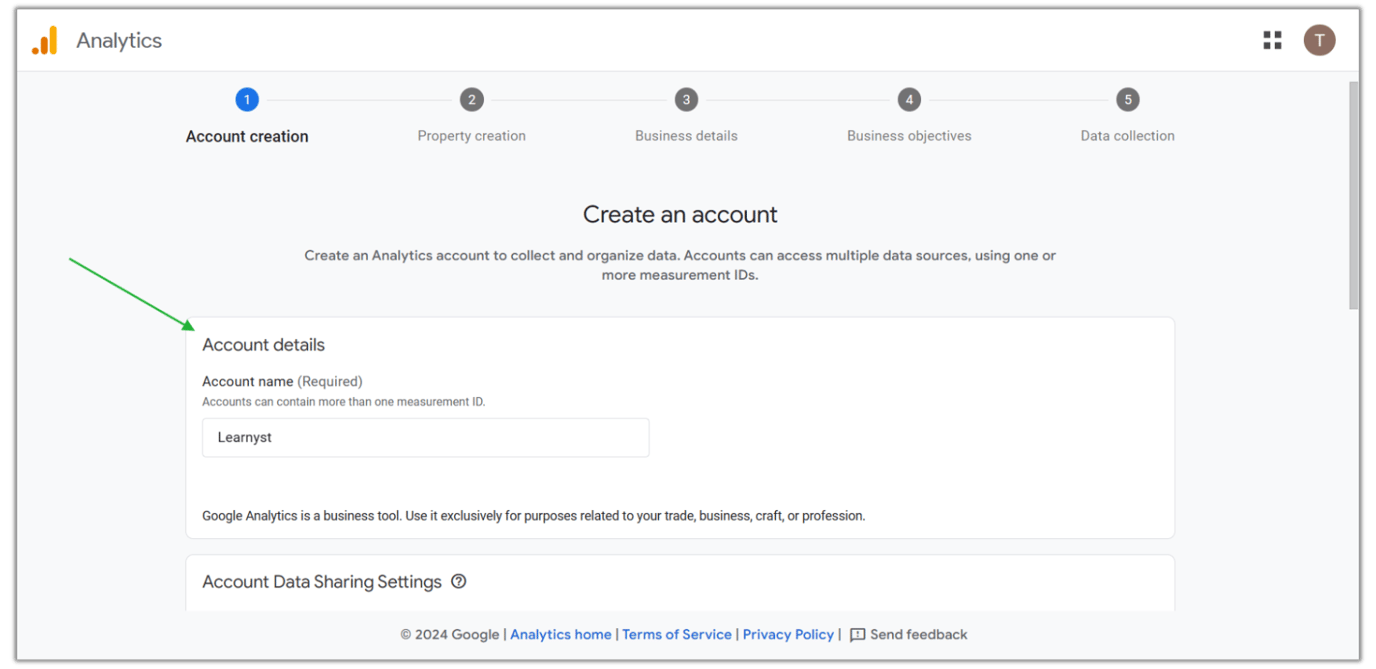Open the Analytics home link

pos(561,634)
